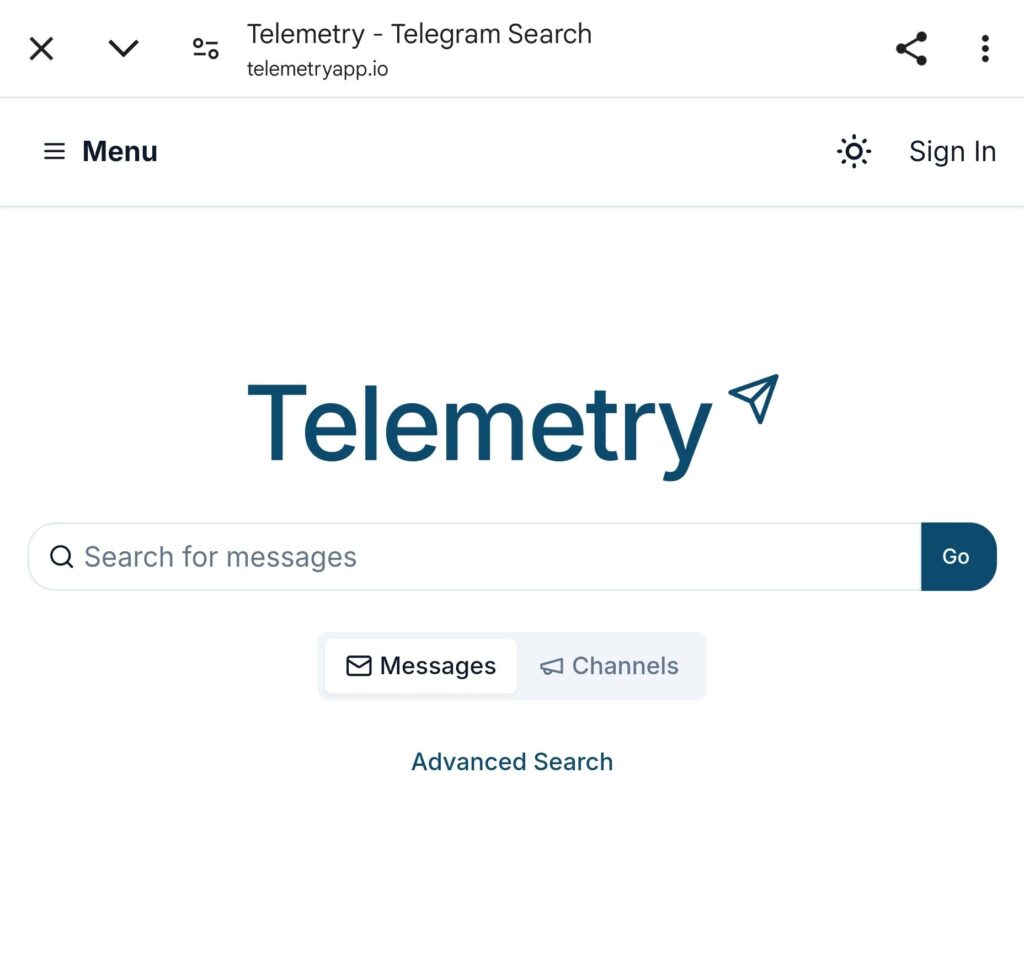Open the hamburger Menu icon
This screenshot has width=1024, height=960.
coord(54,152)
